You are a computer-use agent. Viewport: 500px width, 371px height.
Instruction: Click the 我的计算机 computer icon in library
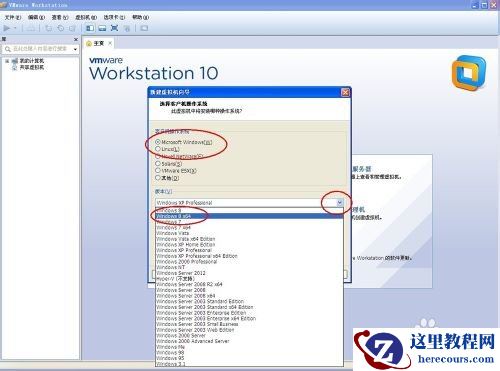coord(15,61)
